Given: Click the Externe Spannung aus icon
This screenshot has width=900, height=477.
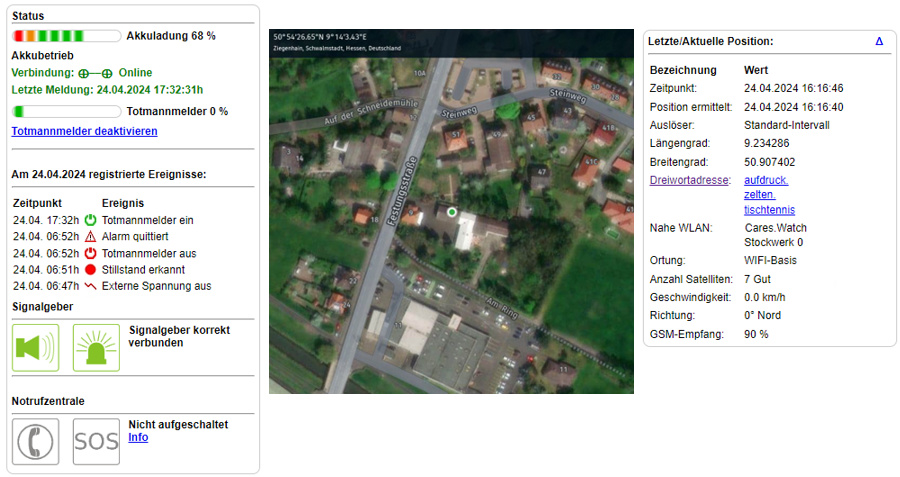Looking at the screenshot, I should pos(90,286).
